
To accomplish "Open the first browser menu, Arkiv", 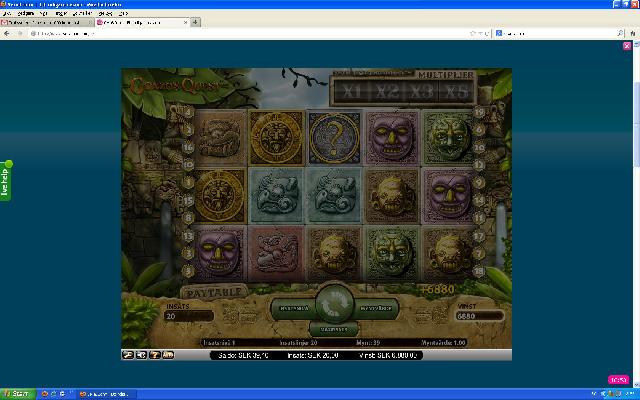I will coord(7,13).
